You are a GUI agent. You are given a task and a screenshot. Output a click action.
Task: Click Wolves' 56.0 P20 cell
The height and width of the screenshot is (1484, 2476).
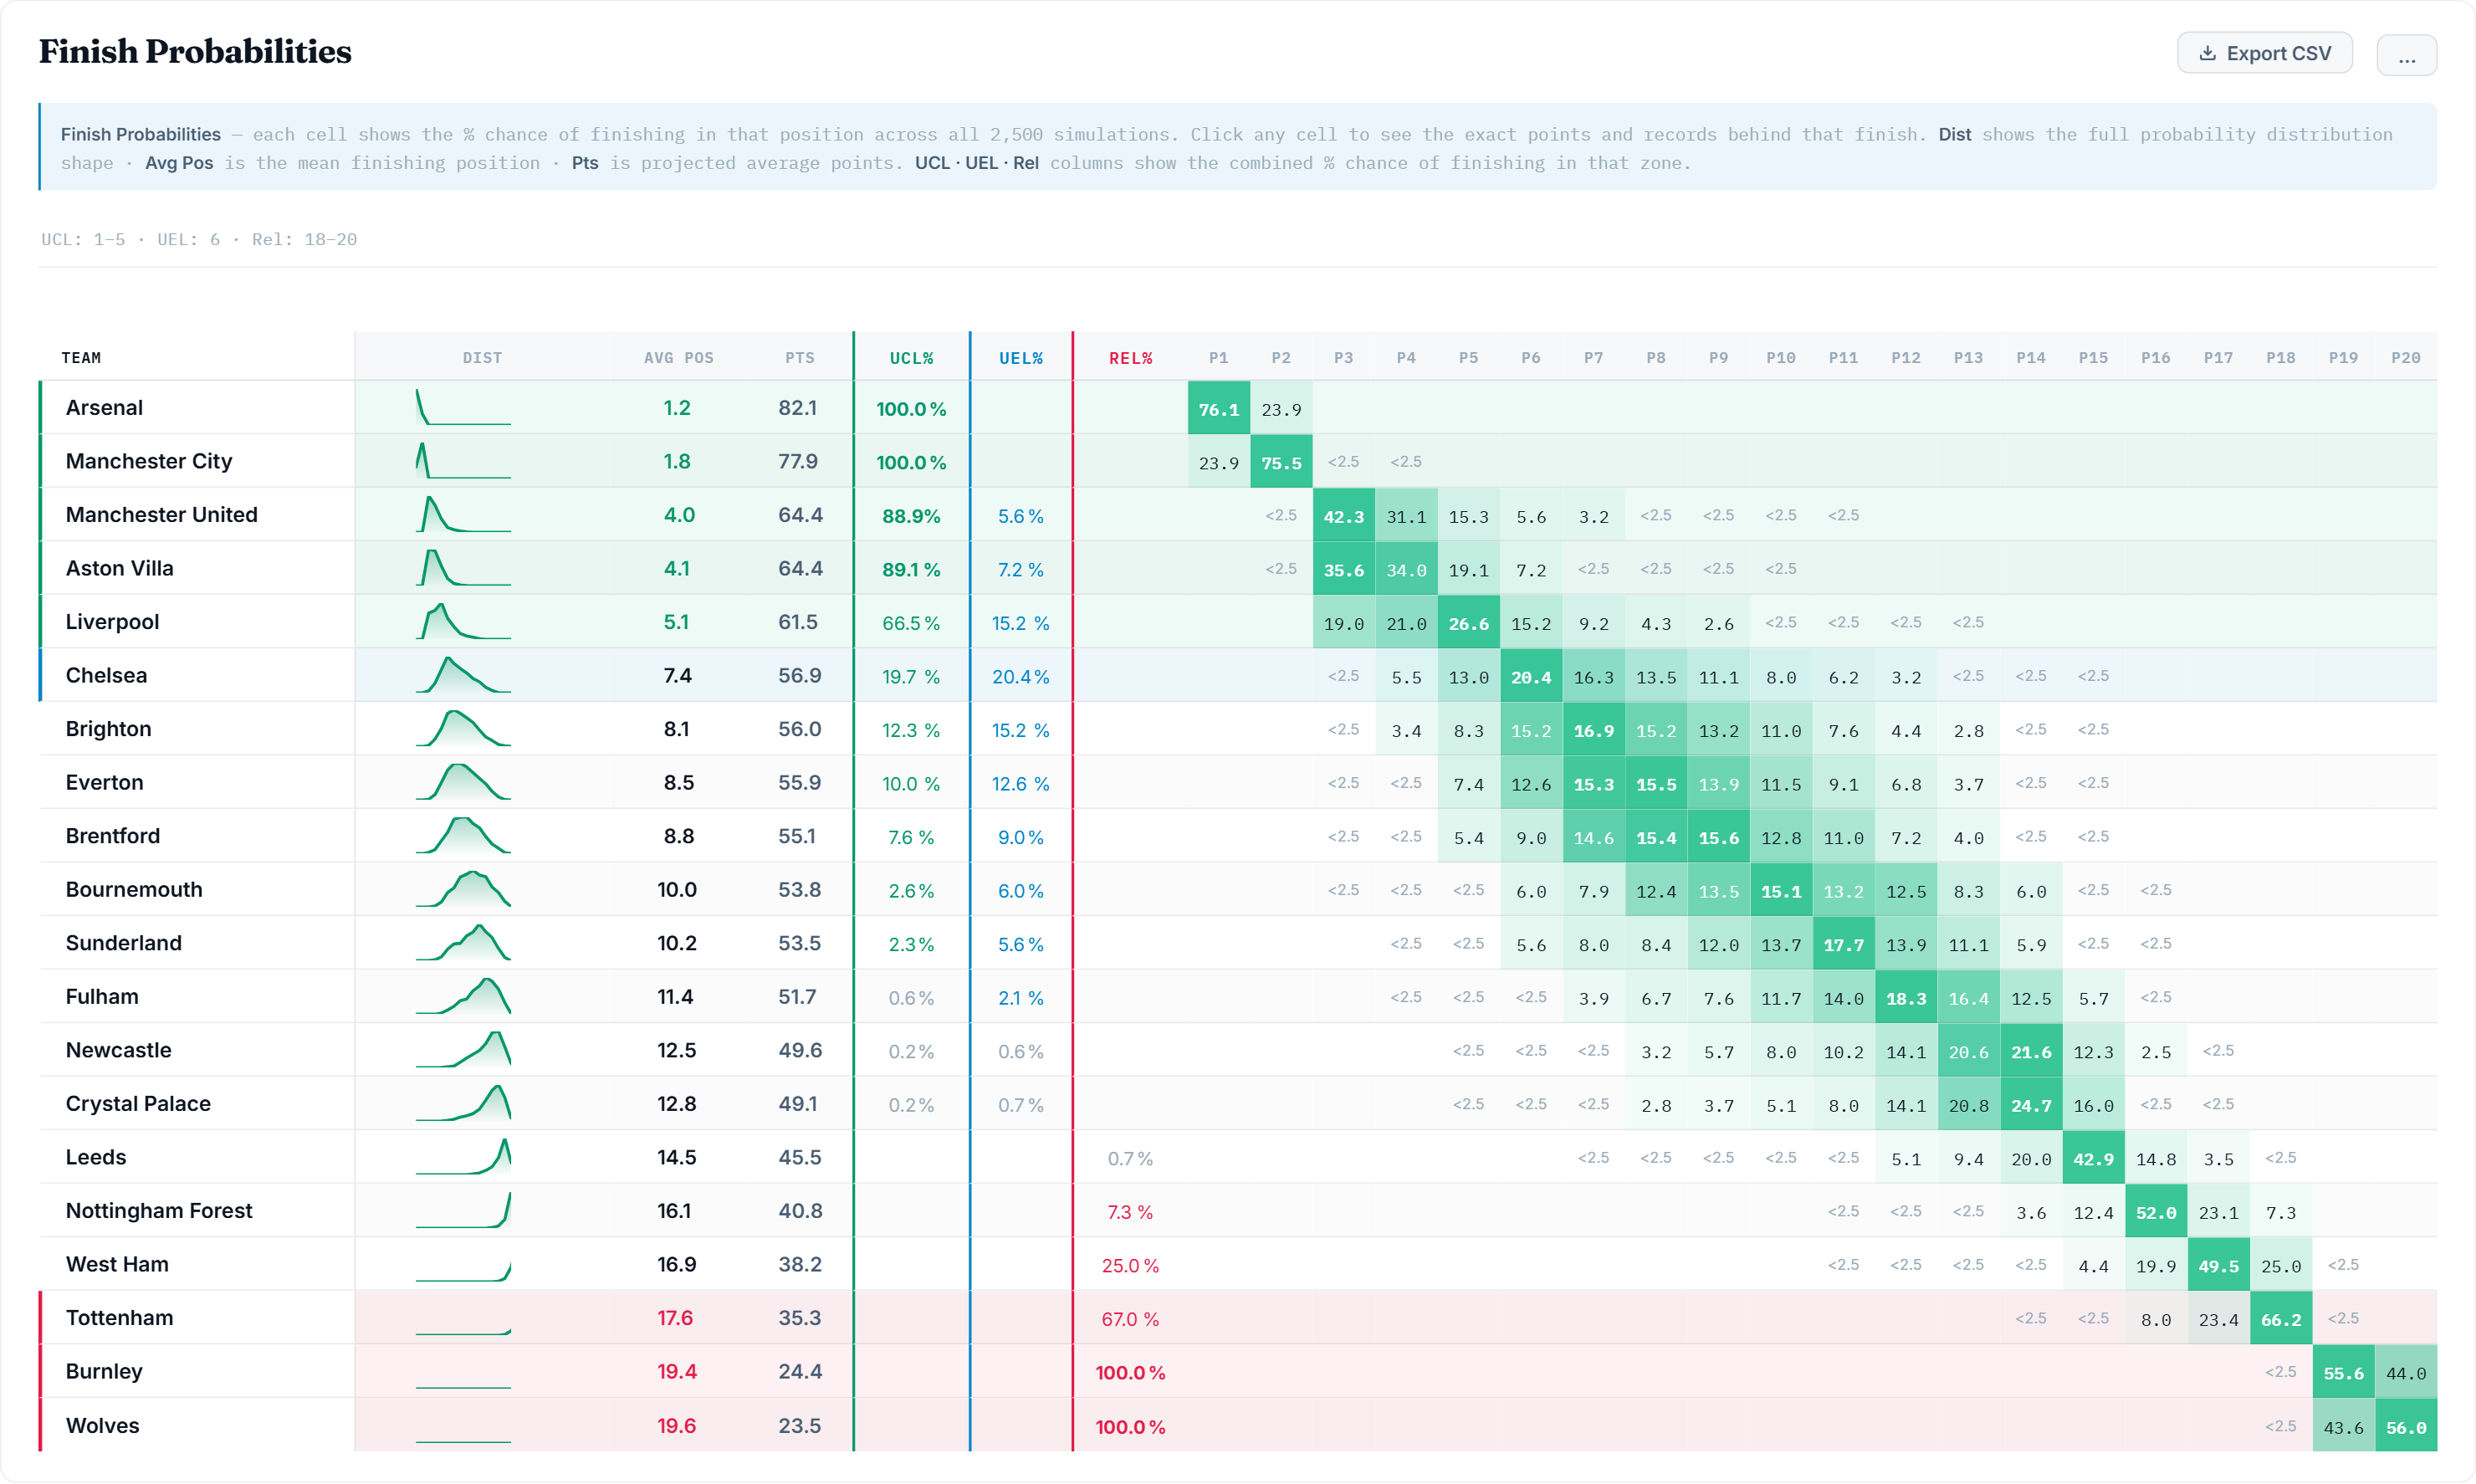click(x=2405, y=1427)
